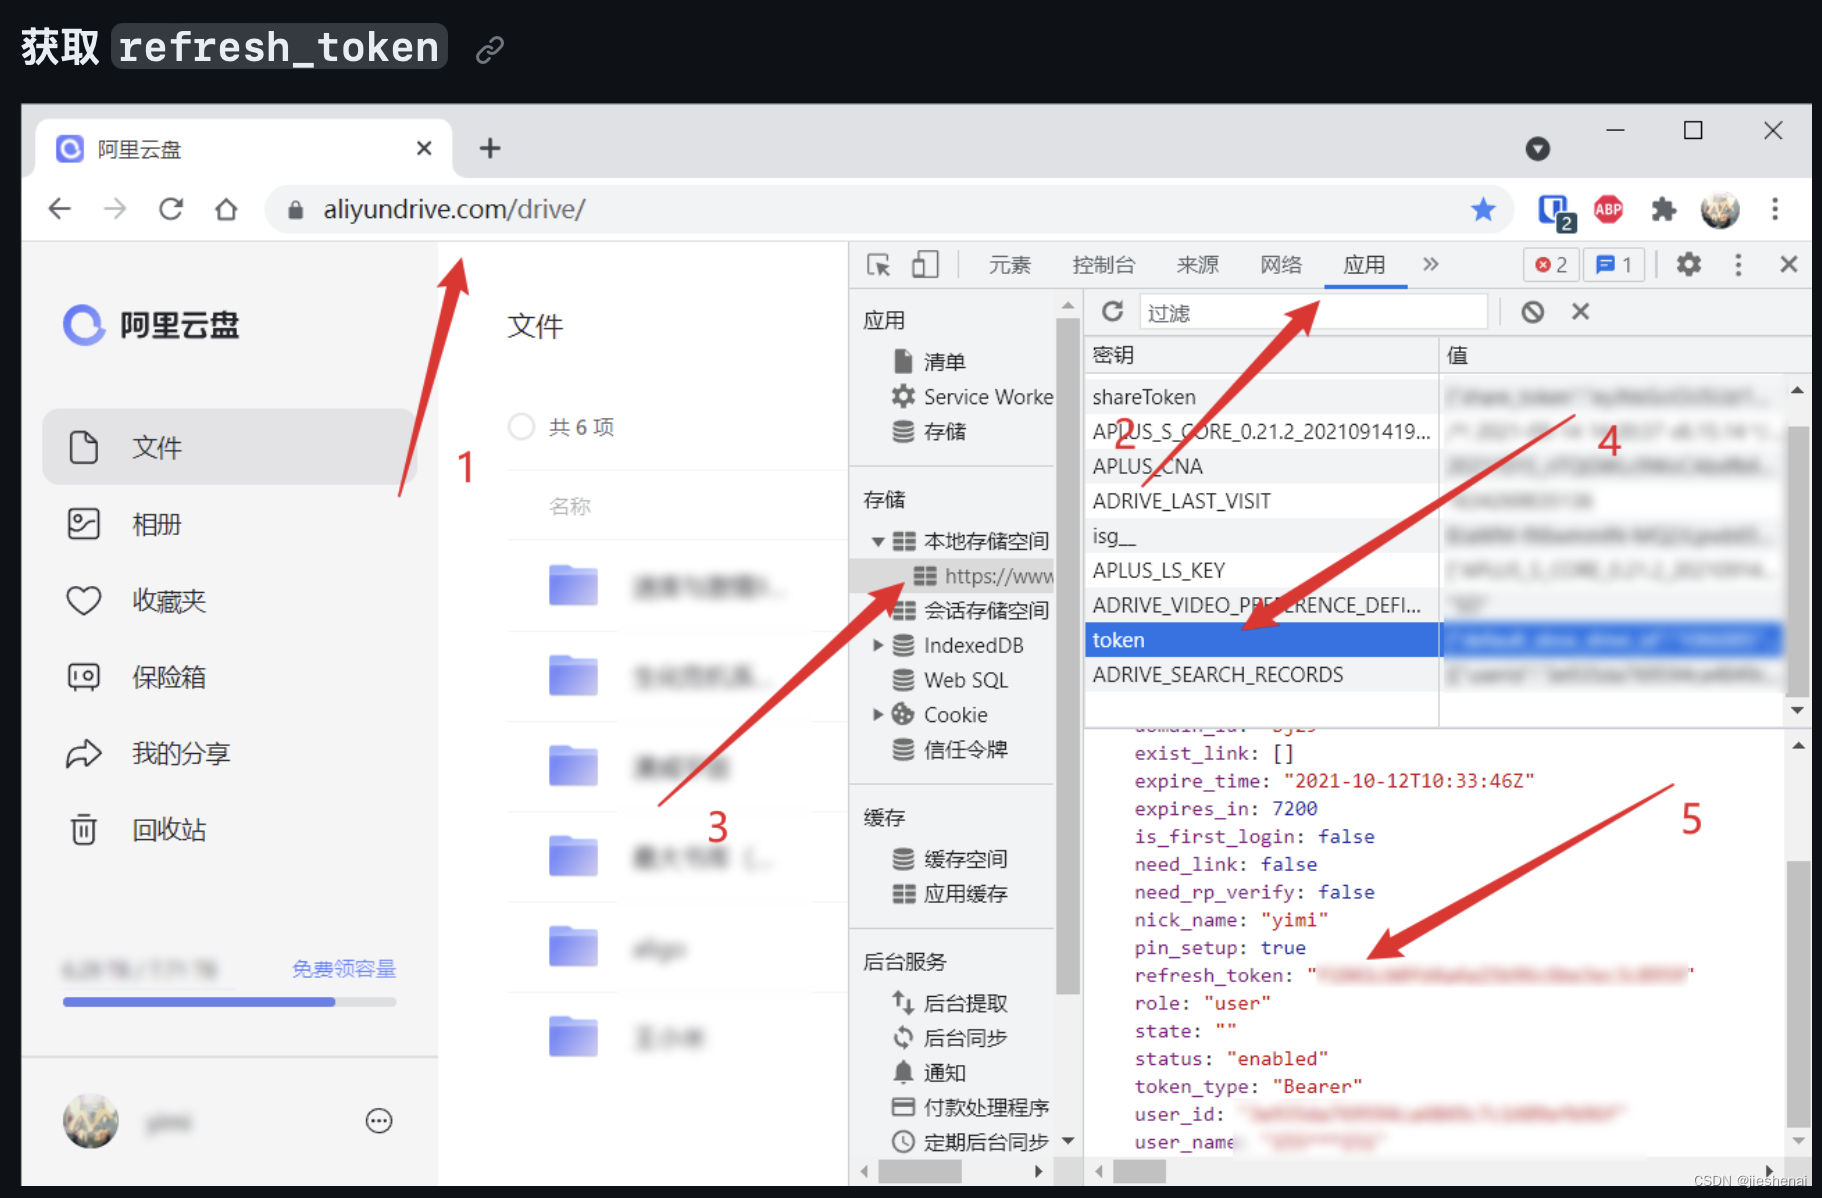This screenshot has width=1822, height=1198.
Task: Switch to the 网络 tab
Action: 1281,265
